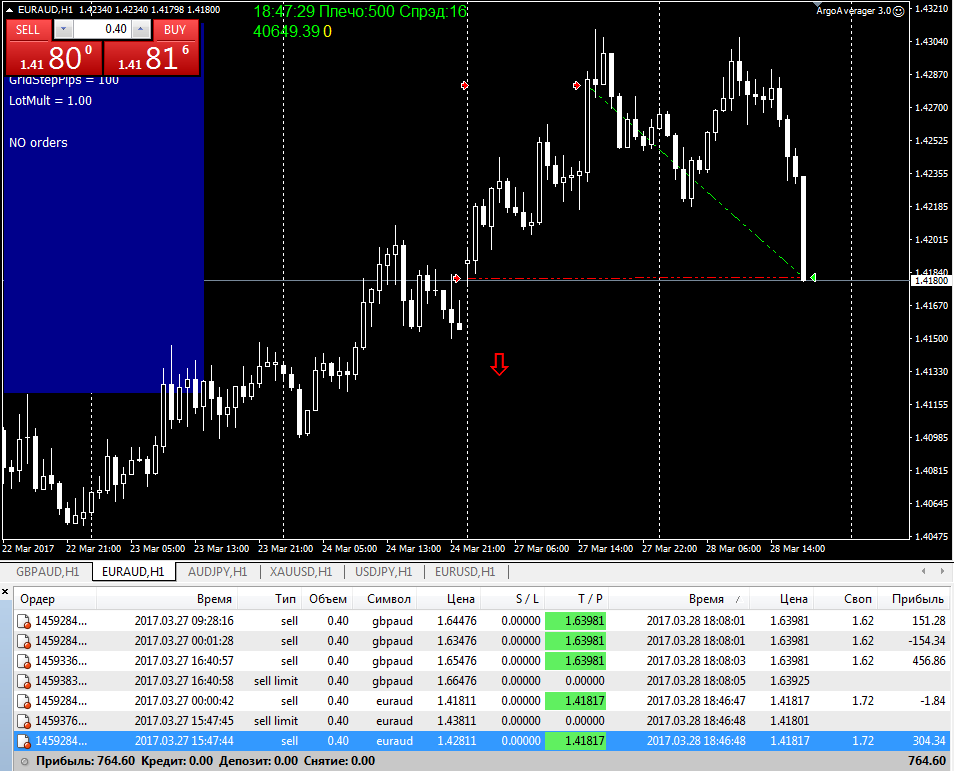Click the balance text 40649.39
The height and width of the screenshot is (771, 954).
pyautogui.click(x=287, y=32)
